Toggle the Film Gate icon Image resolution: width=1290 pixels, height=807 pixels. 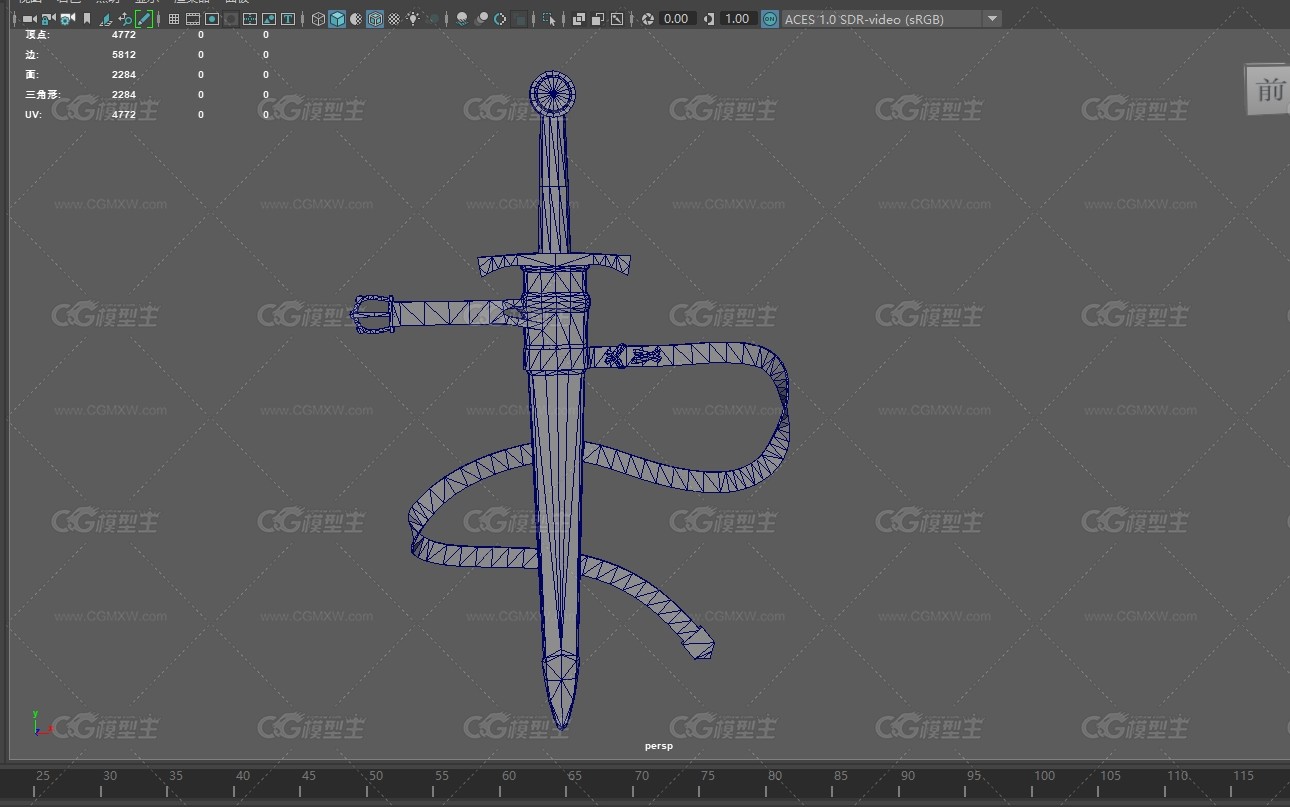point(193,19)
